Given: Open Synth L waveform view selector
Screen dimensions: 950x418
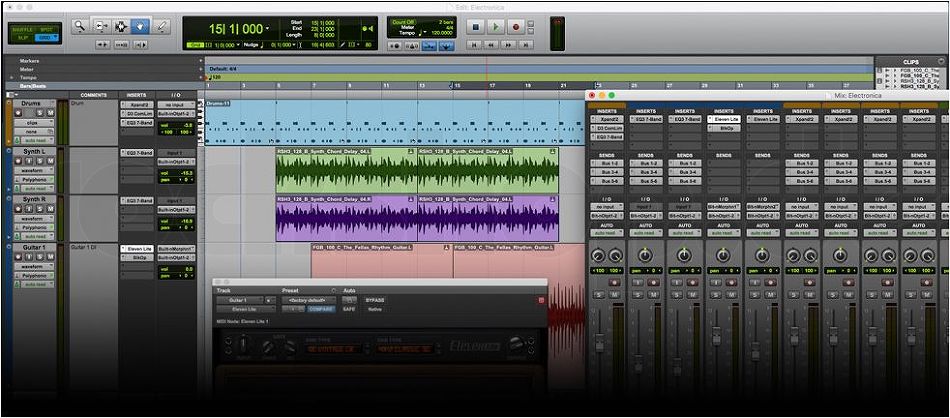Looking at the screenshot, I should [33, 171].
